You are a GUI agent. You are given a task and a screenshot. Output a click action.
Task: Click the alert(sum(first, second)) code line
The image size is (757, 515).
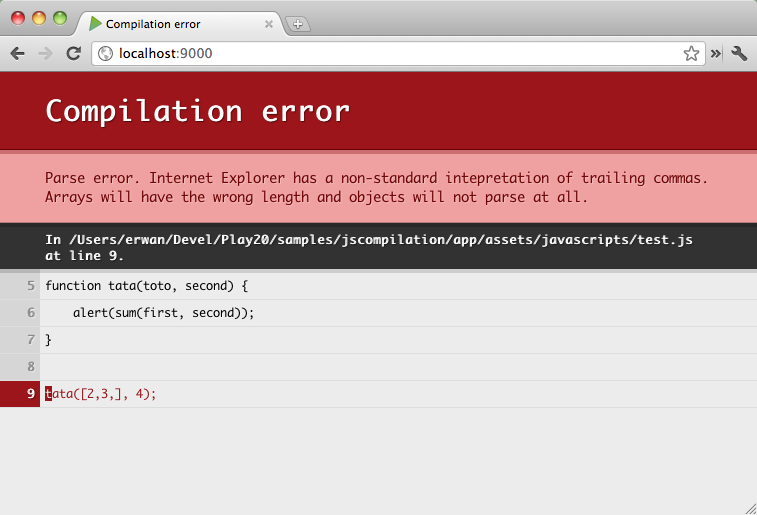coord(164,313)
